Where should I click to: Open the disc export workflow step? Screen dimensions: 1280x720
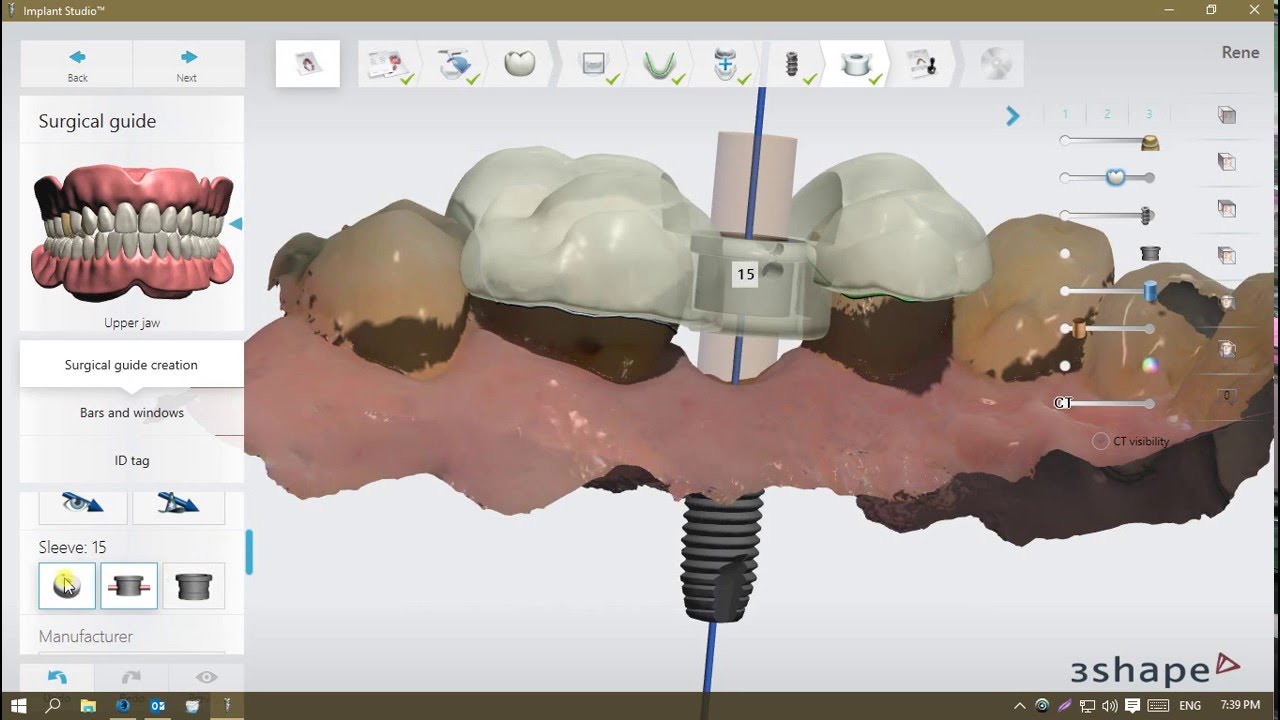tap(995, 64)
